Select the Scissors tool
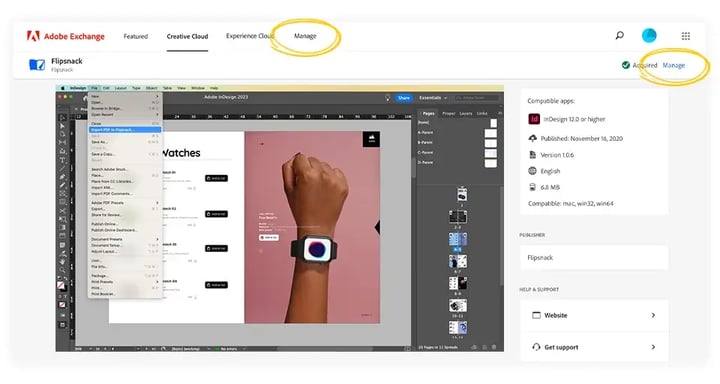The width and height of the screenshot is (720, 384). click(62, 211)
